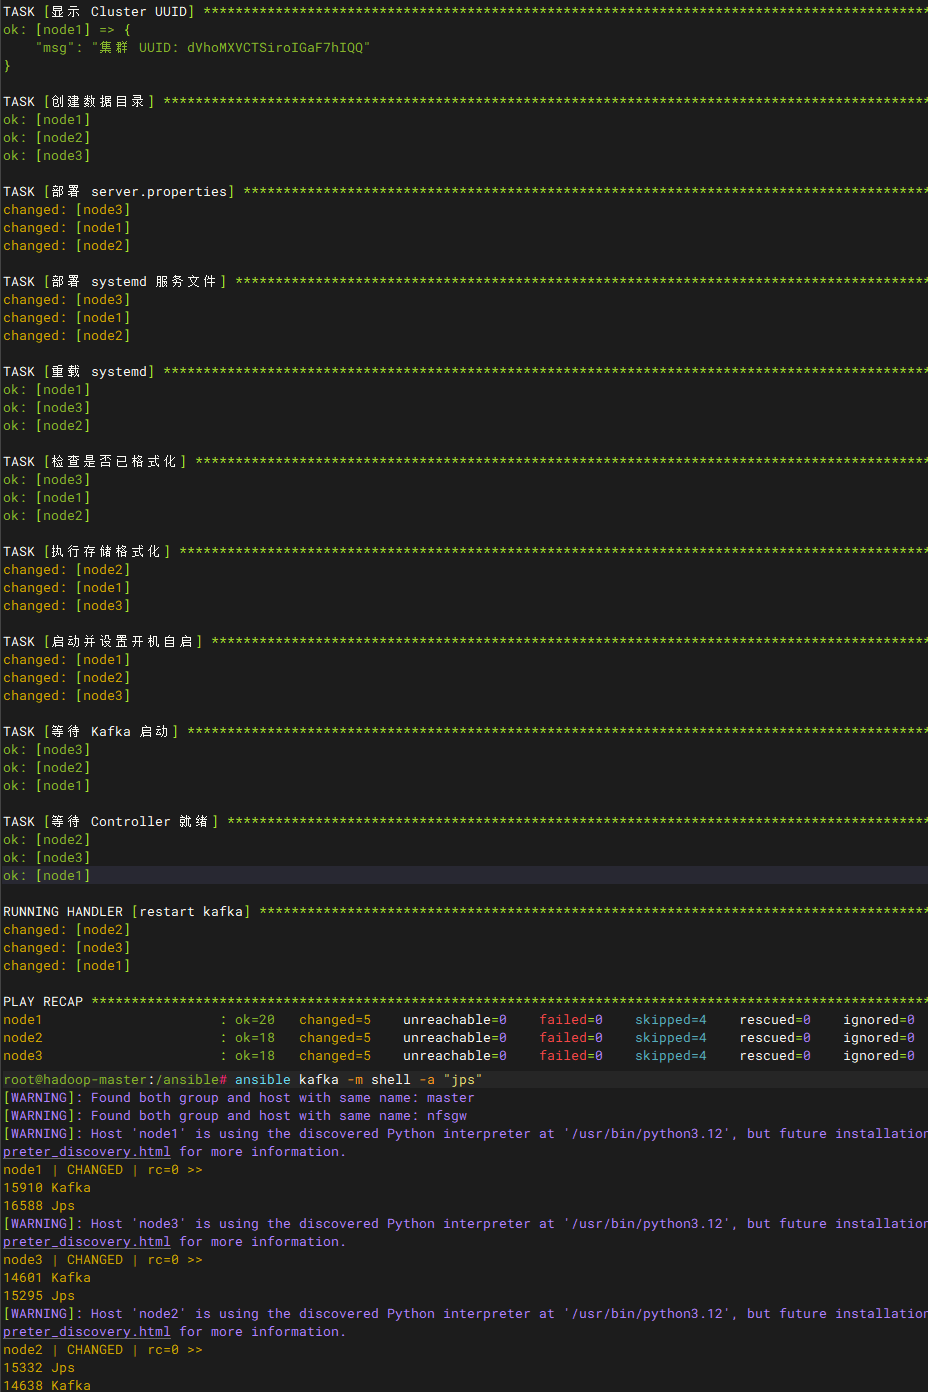
Task: Click the '16588 Jps' process line
Action: (x=39, y=1206)
